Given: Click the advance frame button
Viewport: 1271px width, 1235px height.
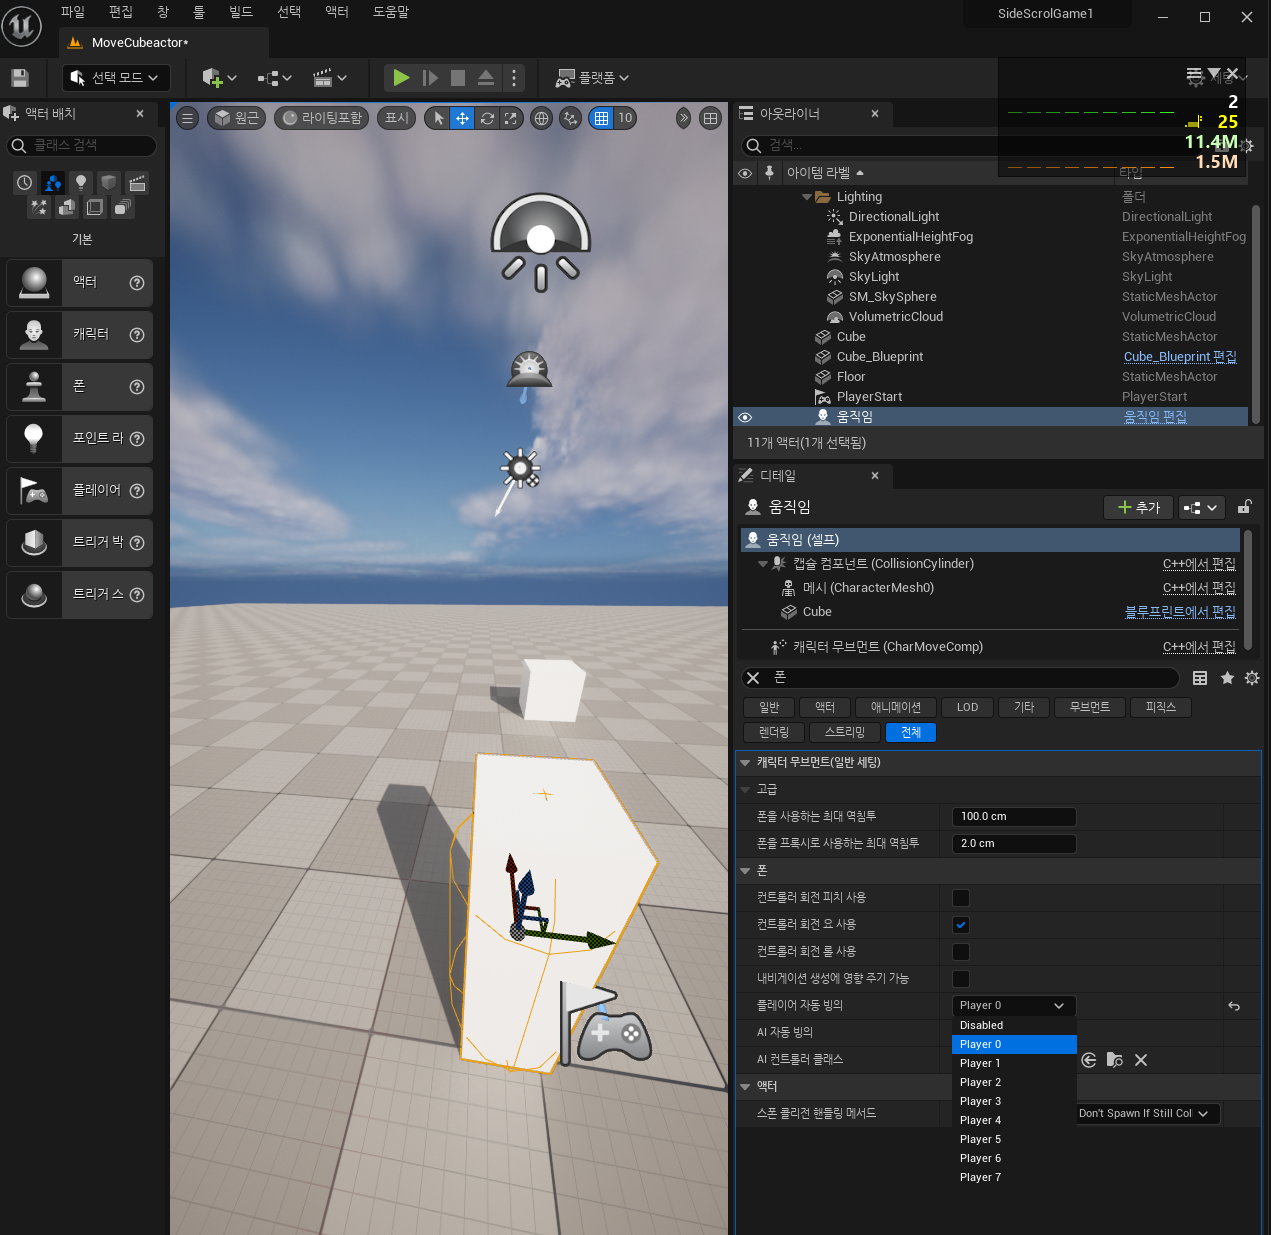Looking at the screenshot, I should coord(430,78).
